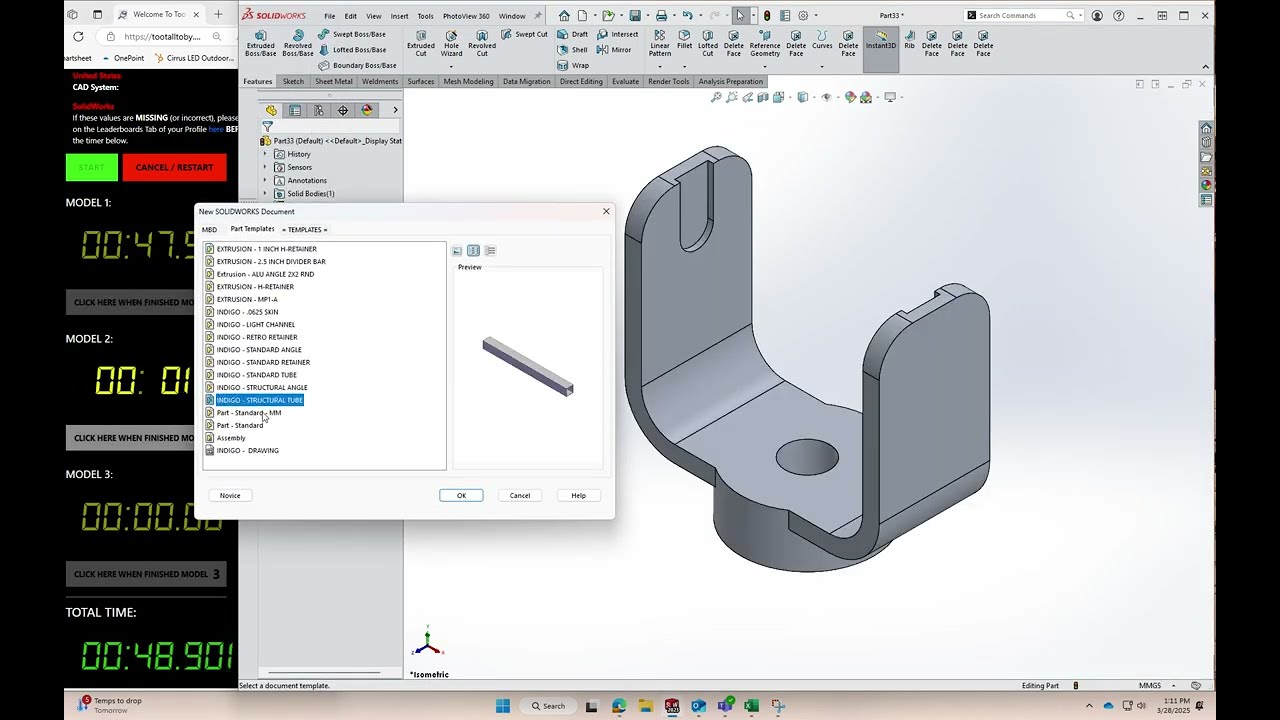Screen dimensions: 1280x720
Task: Click the Print icon in SolidWorks toolbar
Action: pos(661,15)
